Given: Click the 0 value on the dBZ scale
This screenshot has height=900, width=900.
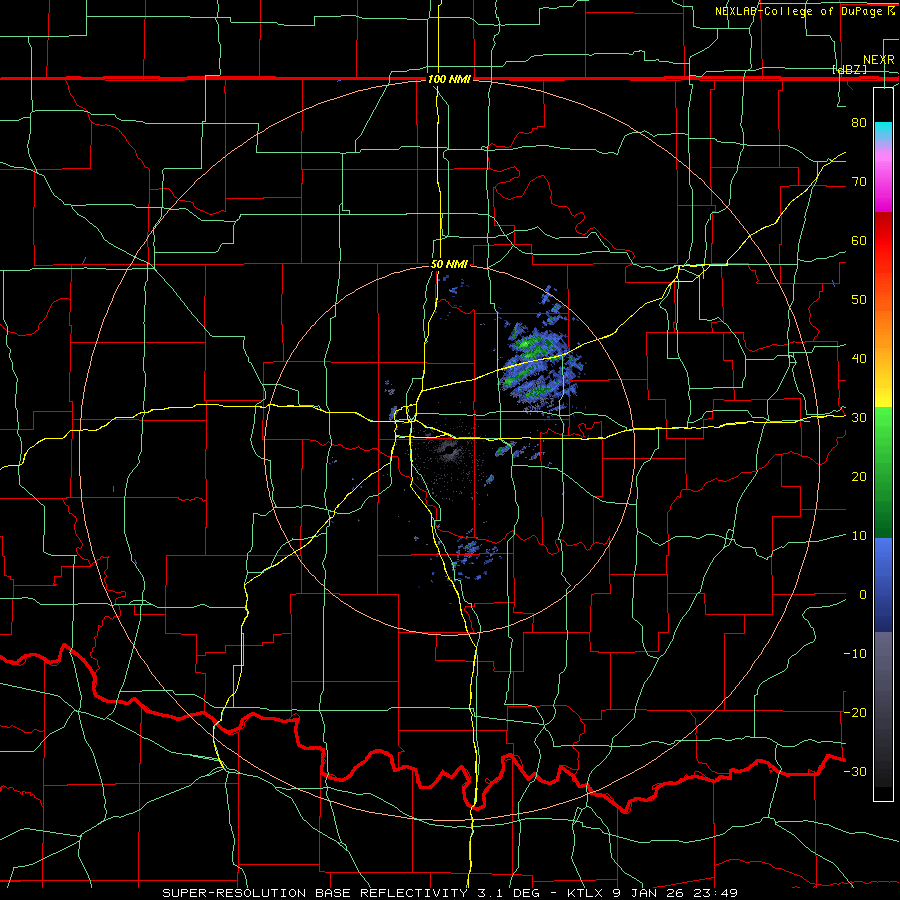Looking at the screenshot, I should click(863, 595).
